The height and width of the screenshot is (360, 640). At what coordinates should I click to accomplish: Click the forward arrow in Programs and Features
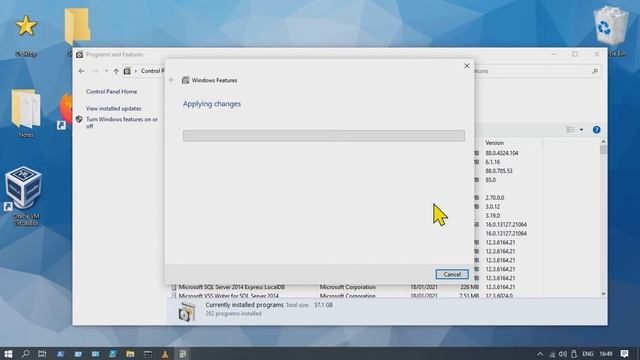click(95, 71)
